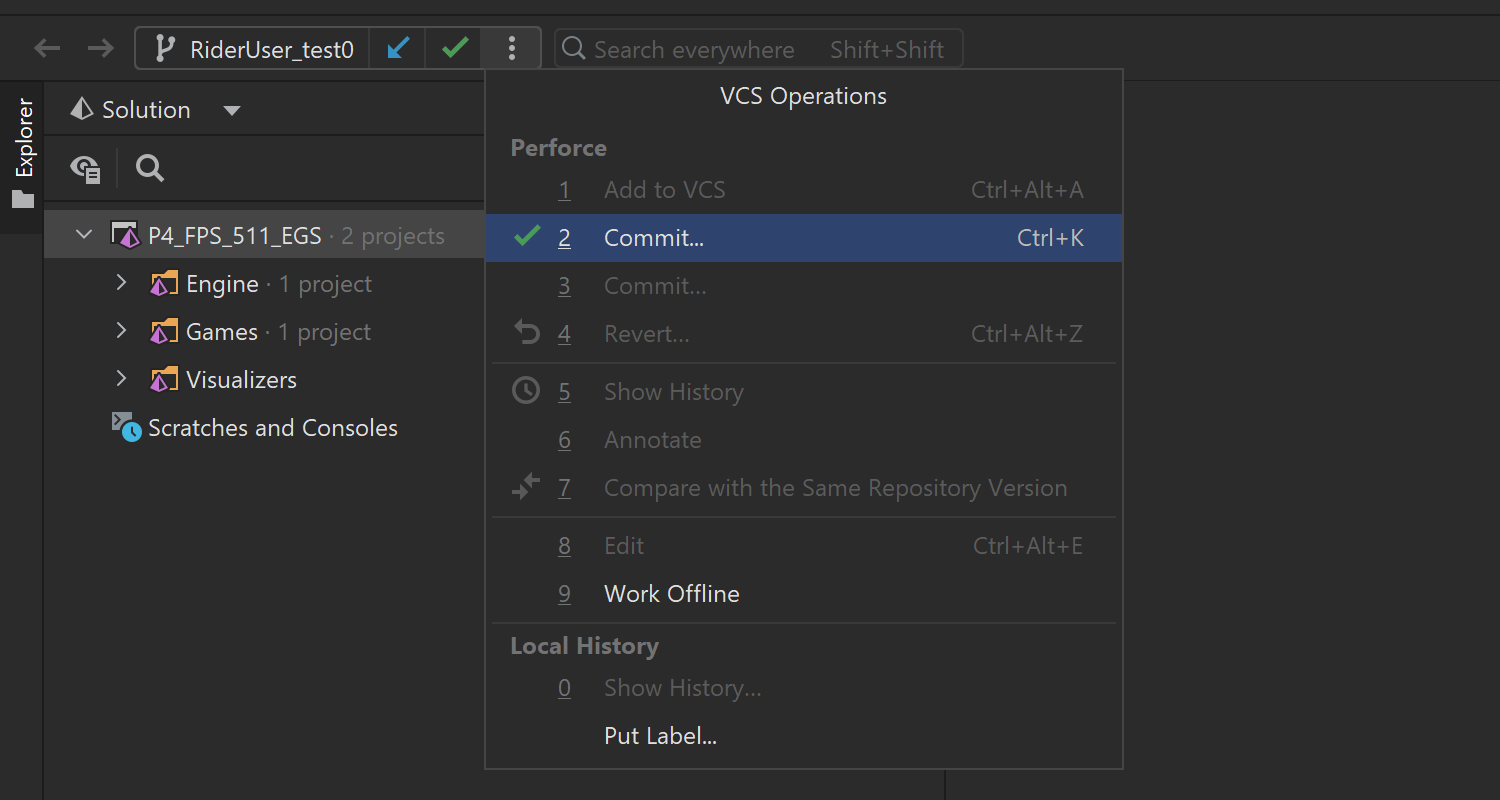The image size is (1500, 800).
Task: Click the three-dot VCS more options button
Action: [x=512, y=48]
